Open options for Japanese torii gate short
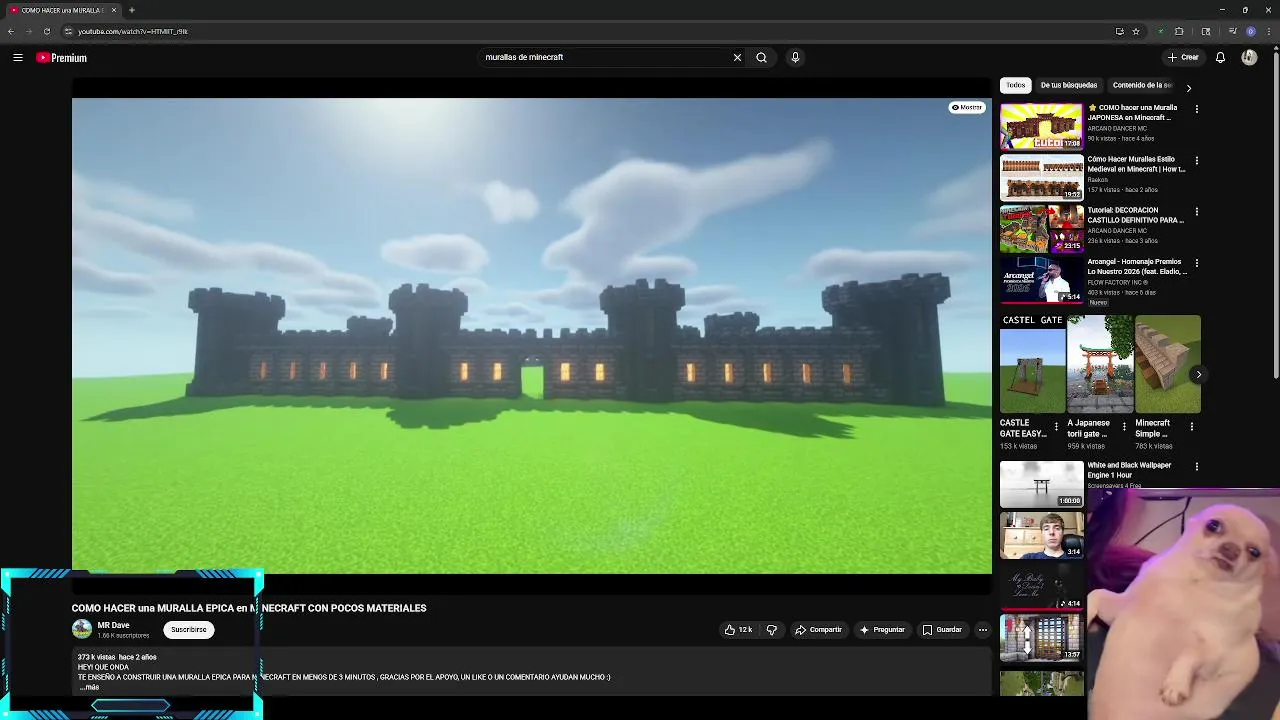1280x720 pixels. pos(1124,427)
